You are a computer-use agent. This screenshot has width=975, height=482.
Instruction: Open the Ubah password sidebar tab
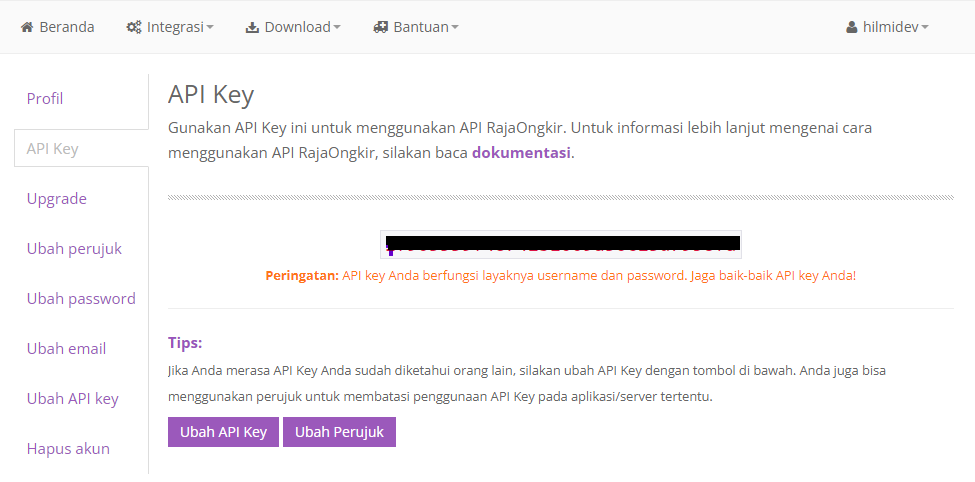click(x=81, y=299)
